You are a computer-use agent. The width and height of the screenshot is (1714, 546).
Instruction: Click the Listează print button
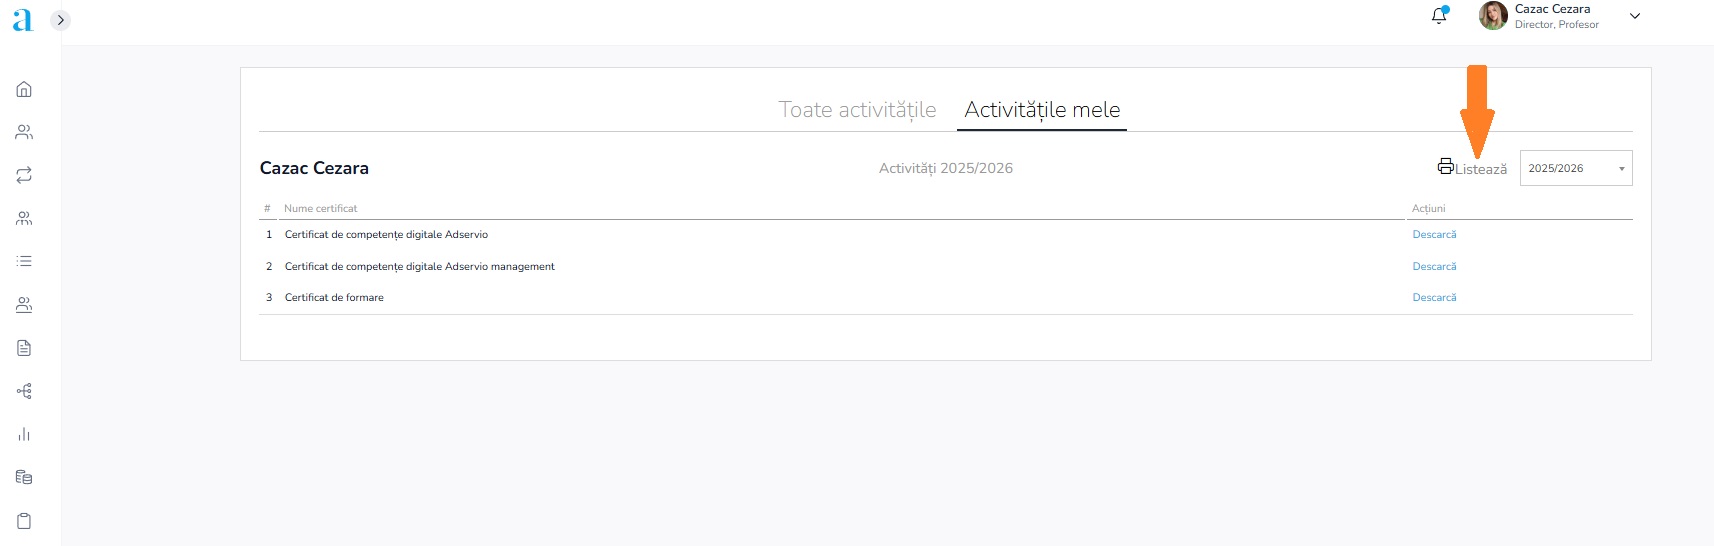pyautogui.click(x=1472, y=168)
